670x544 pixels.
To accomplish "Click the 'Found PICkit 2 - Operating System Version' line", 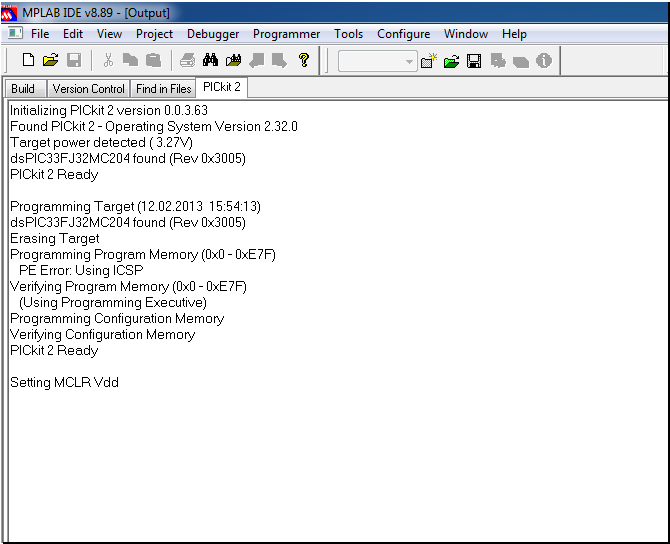I will [154, 126].
